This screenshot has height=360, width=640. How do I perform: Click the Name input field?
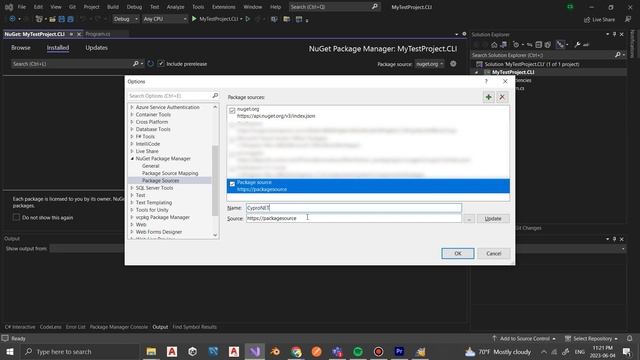tap(353, 208)
